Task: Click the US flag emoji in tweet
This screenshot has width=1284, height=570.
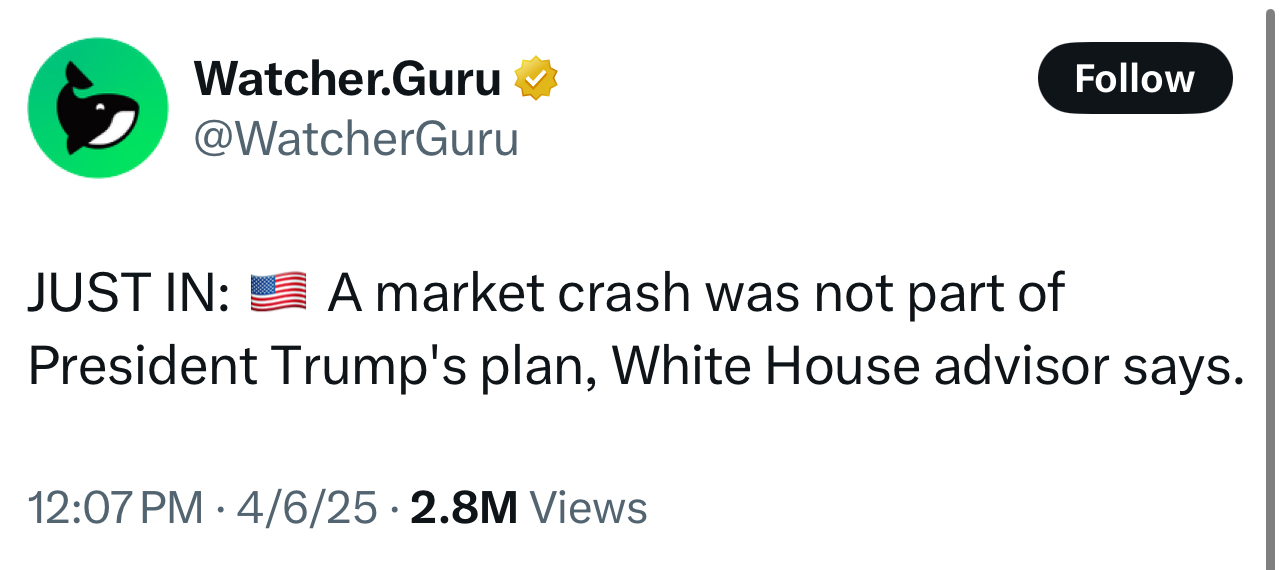Action: point(277,291)
